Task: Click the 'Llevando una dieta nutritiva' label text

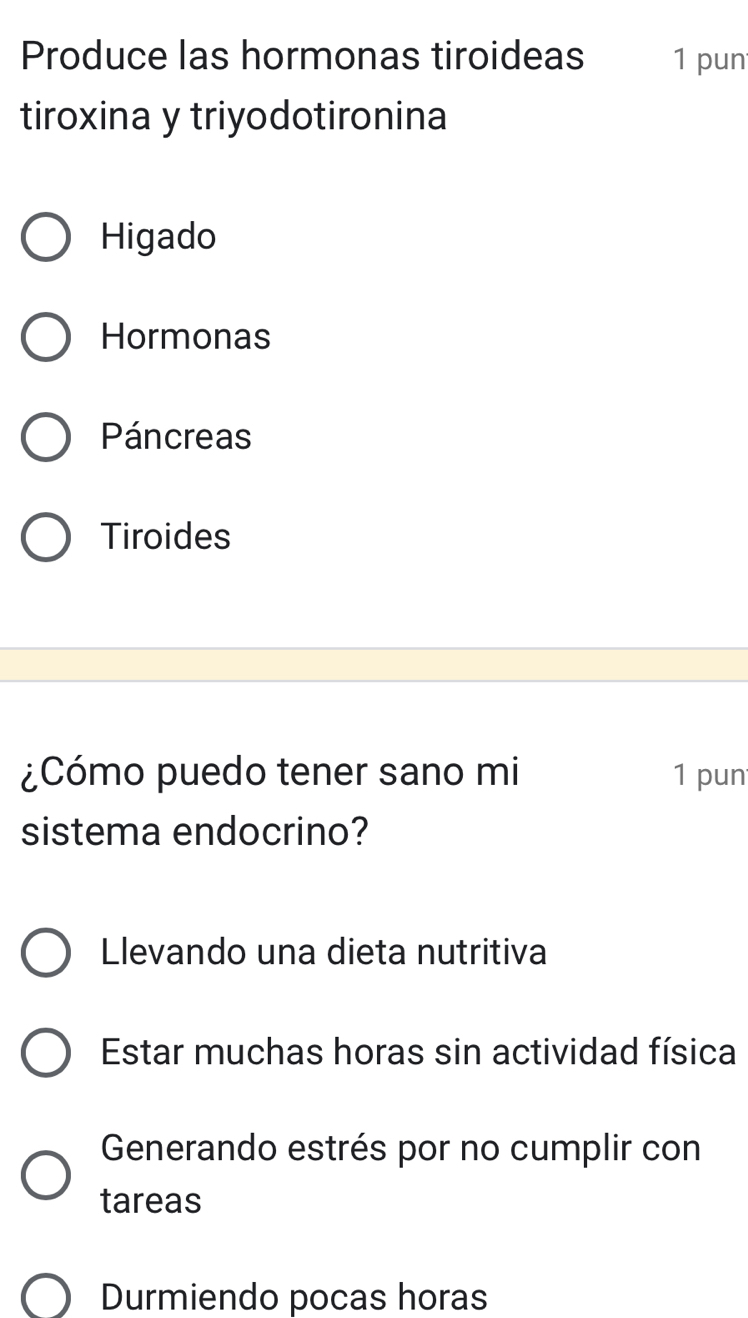Action: [x=324, y=952]
